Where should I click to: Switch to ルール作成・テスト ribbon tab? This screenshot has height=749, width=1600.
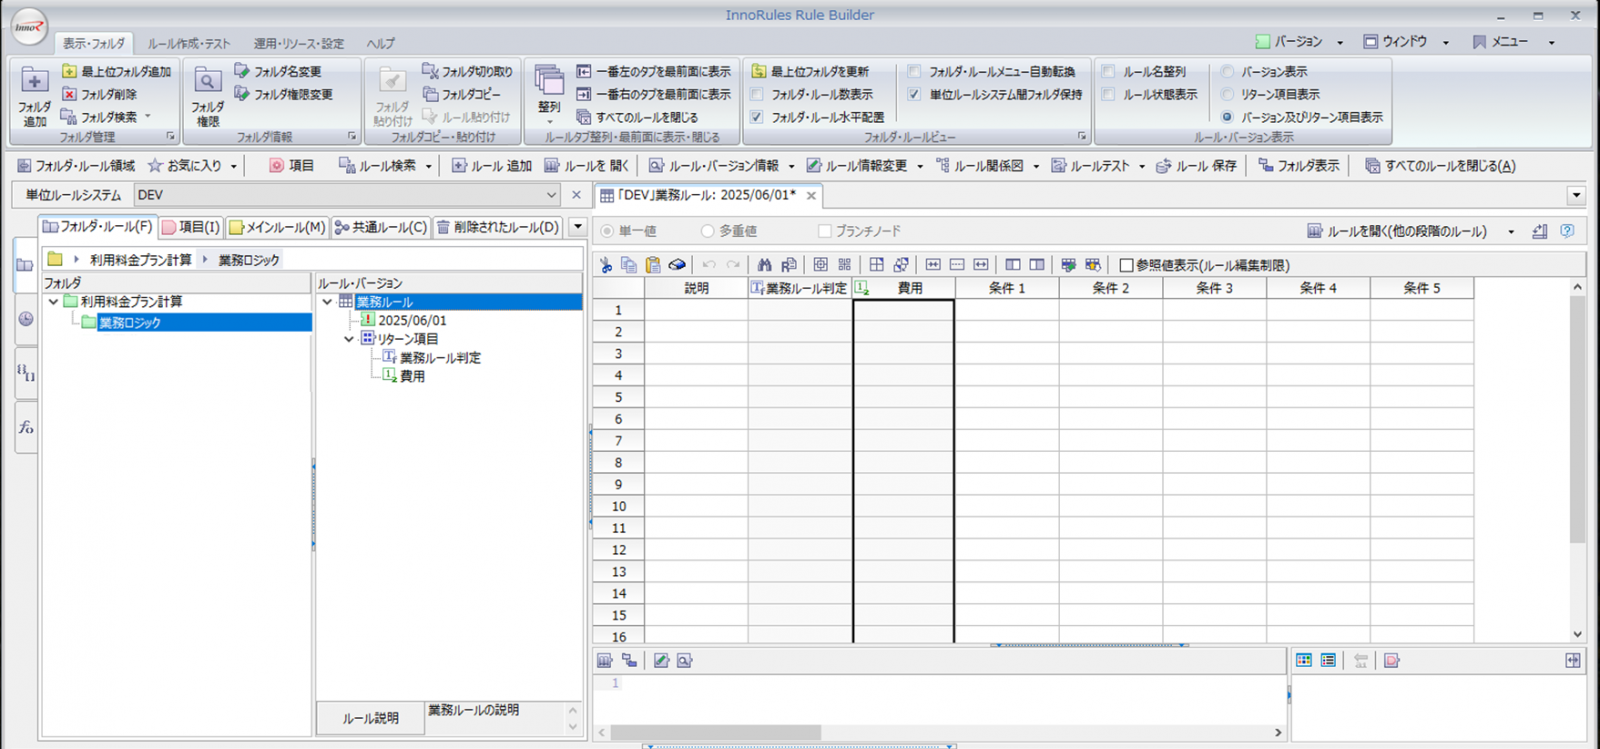(x=189, y=43)
